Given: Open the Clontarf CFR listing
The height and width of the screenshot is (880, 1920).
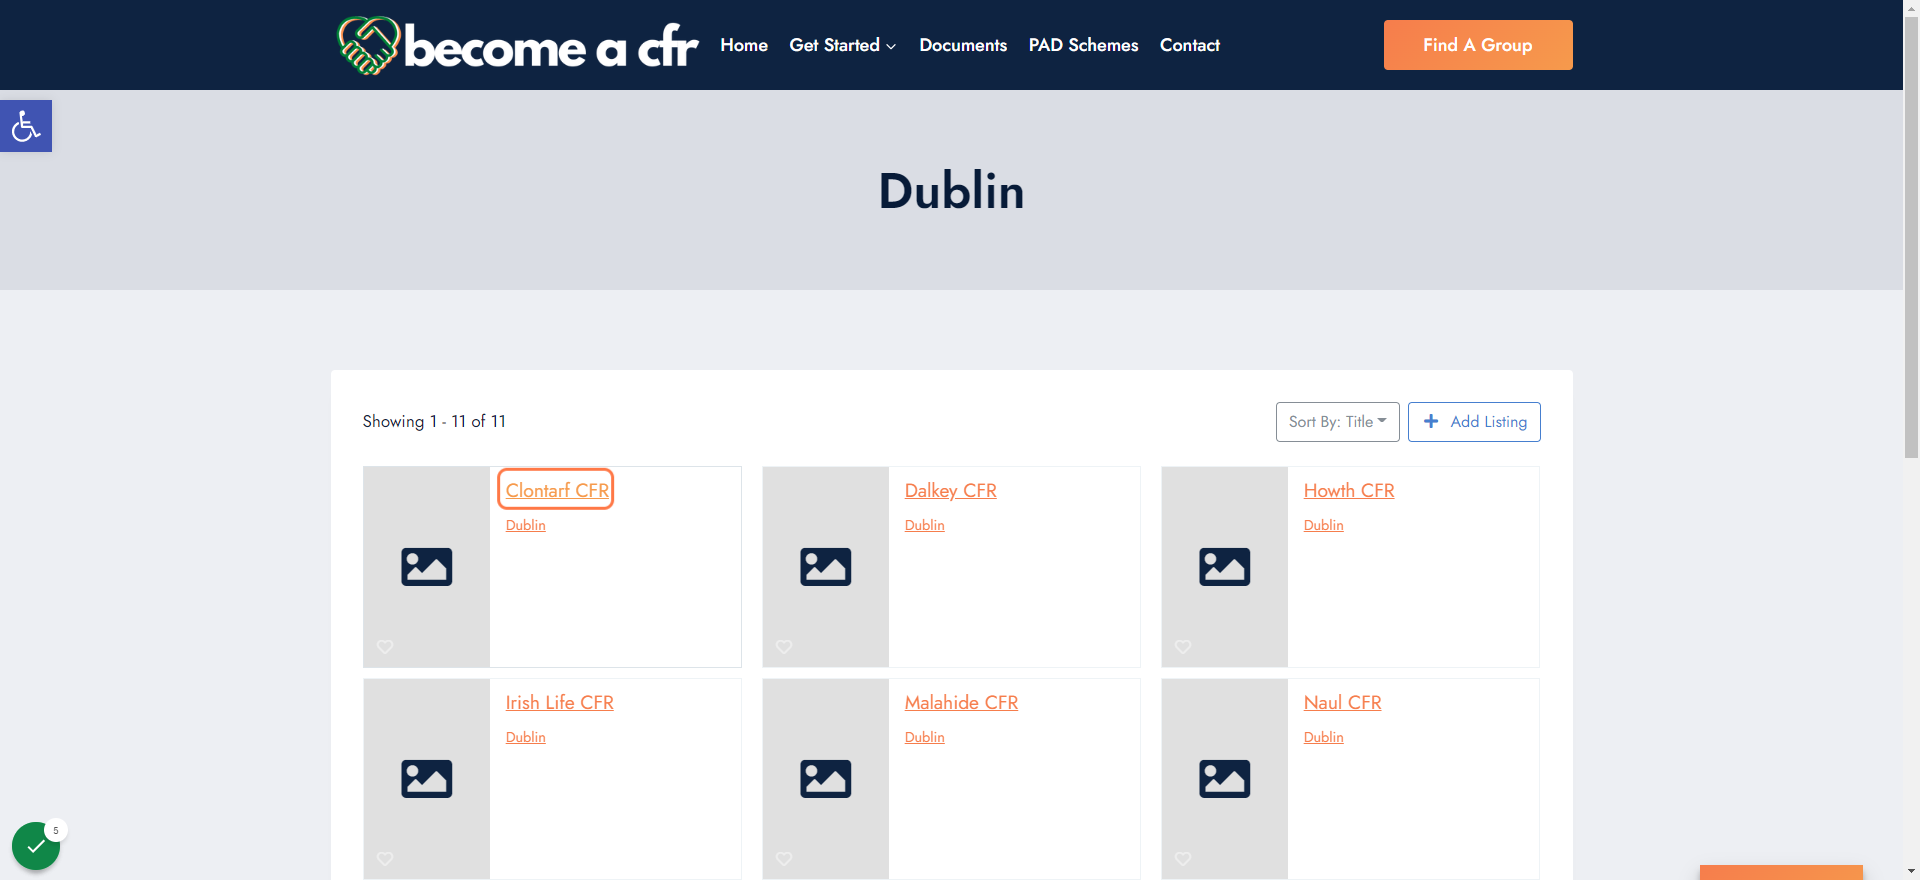Looking at the screenshot, I should tap(557, 490).
